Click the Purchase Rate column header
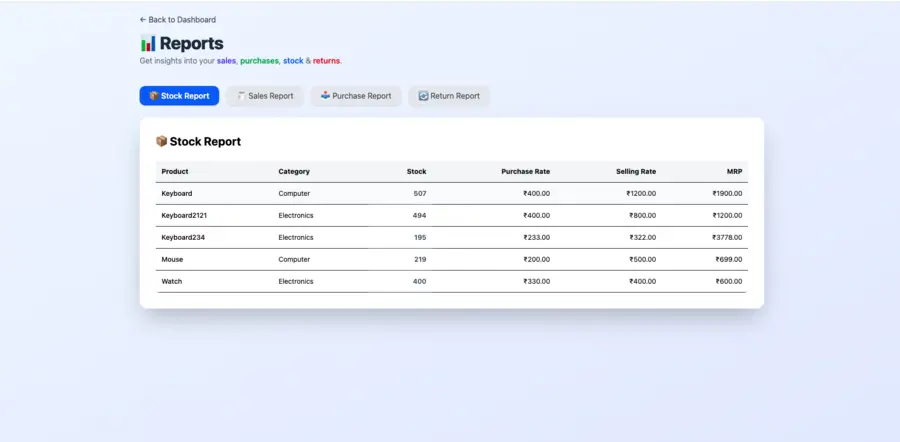Image resolution: width=900 pixels, height=442 pixels. pos(526,172)
